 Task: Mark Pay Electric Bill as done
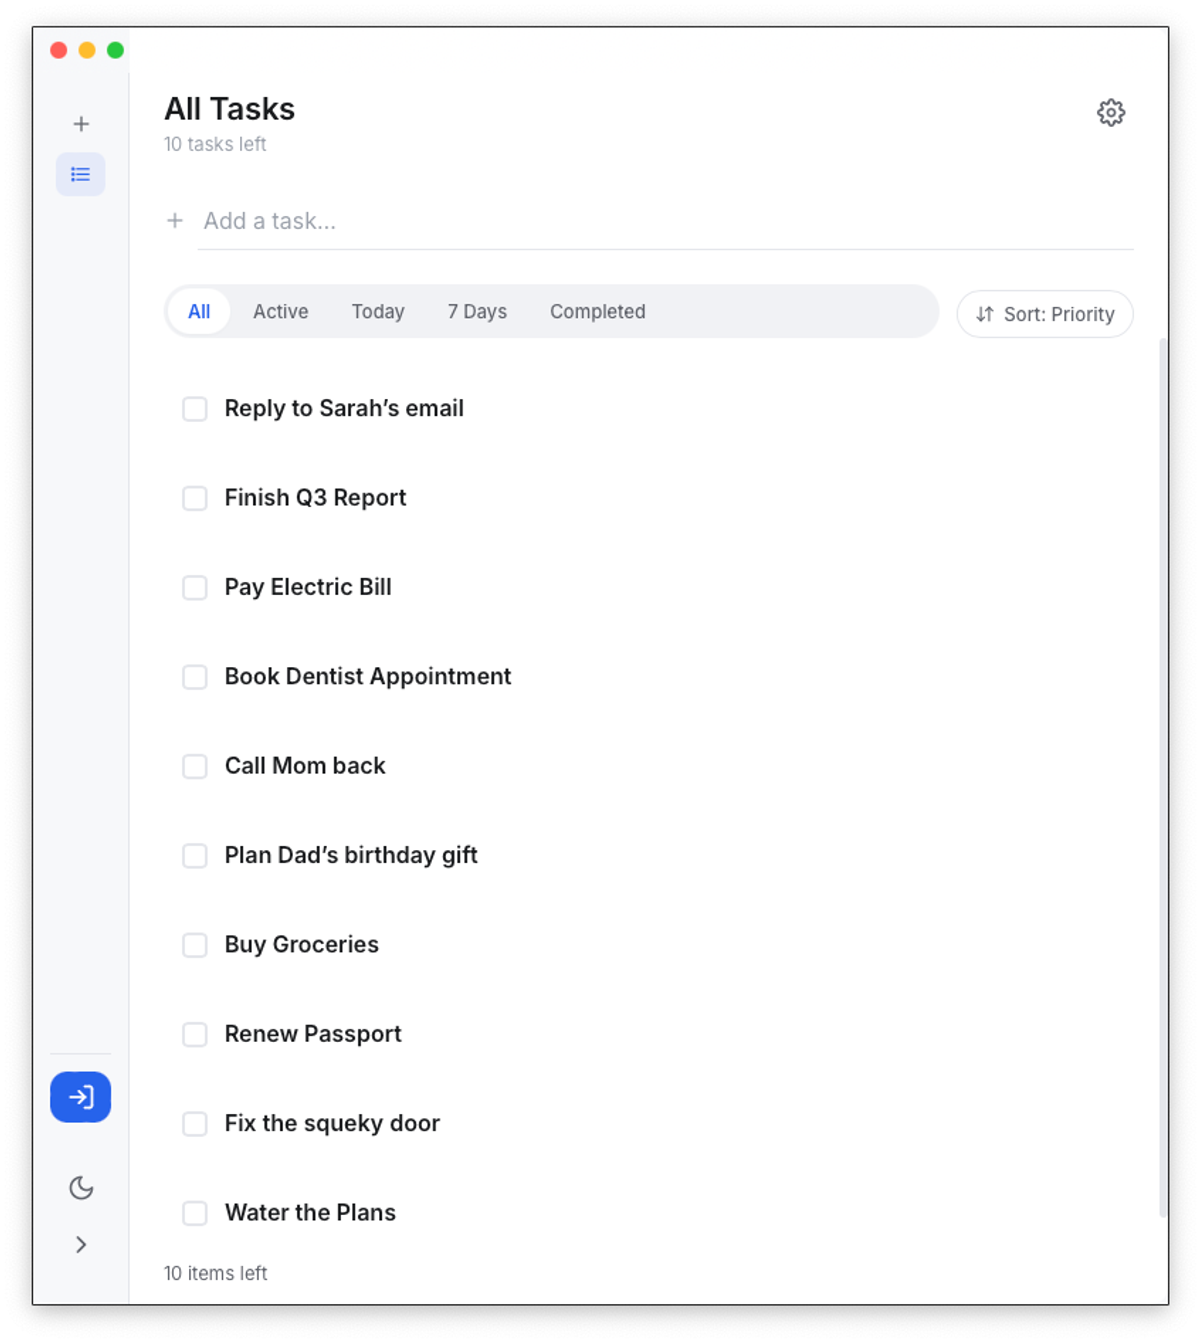pos(195,587)
